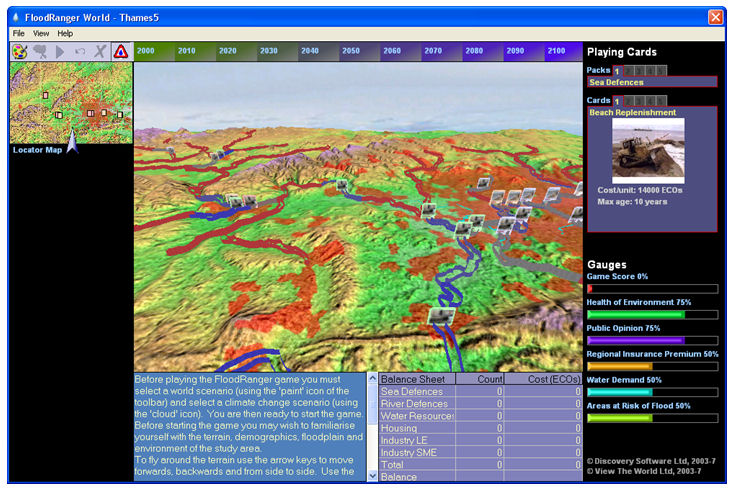Open the View menu
Image resolution: width=734 pixels, height=492 pixels.
(x=41, y=33)
